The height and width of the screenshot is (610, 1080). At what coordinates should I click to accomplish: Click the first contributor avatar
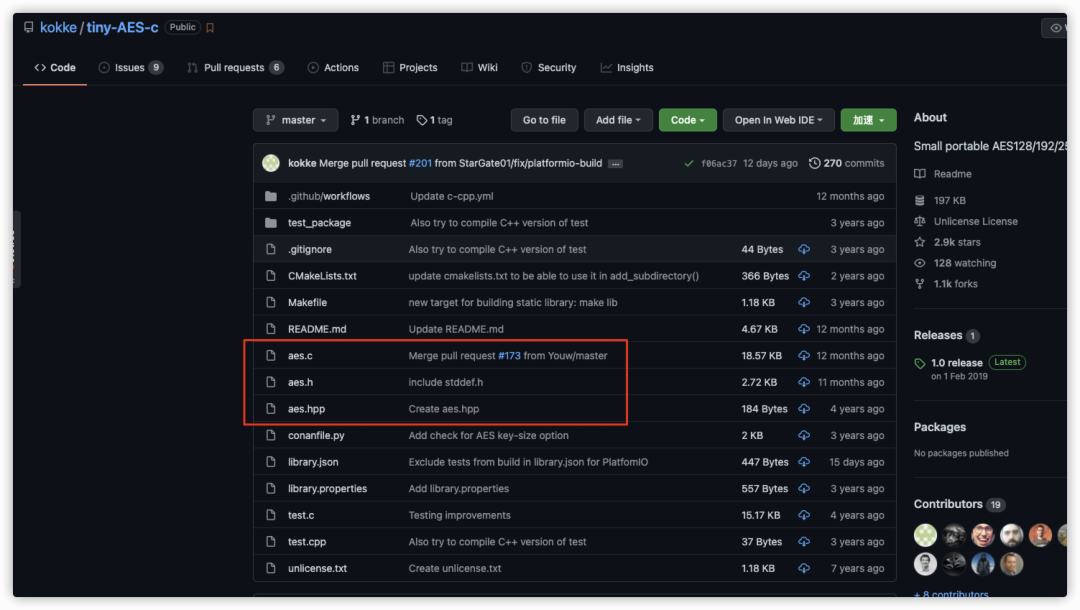pos(925,535)
